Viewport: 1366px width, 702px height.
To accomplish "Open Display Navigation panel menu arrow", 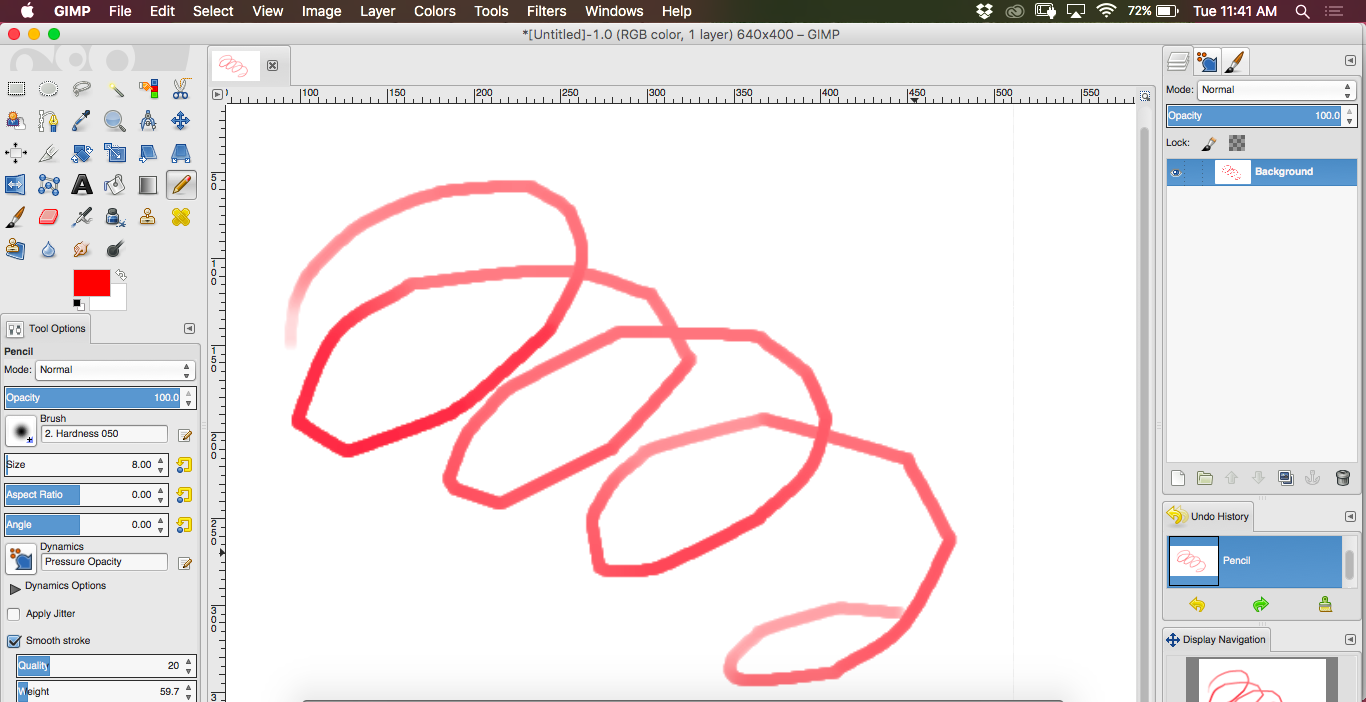I will [x=1350, y=639].
